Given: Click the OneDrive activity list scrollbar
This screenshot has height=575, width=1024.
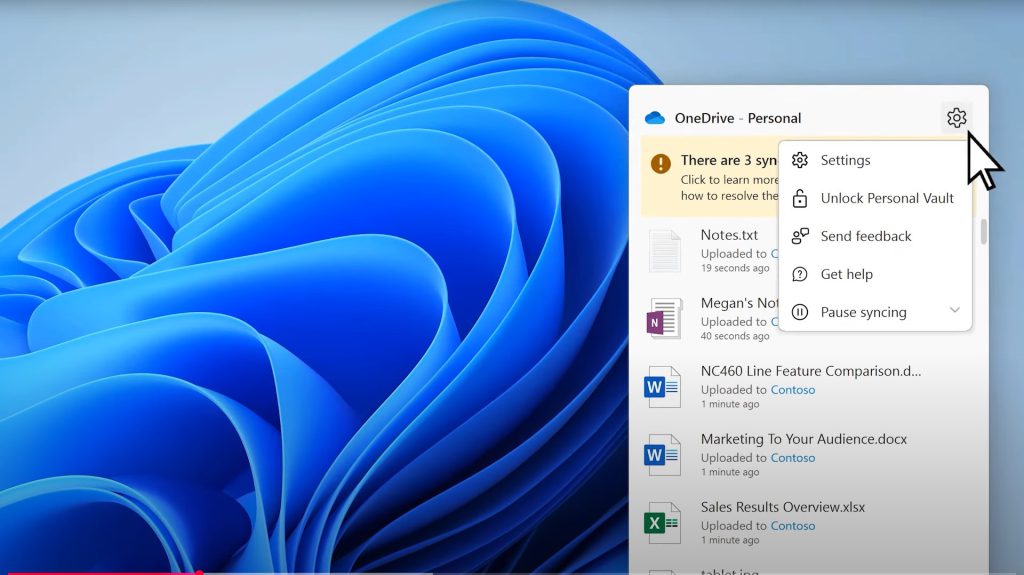Looking at the screenshot, I should coord(983,232).
